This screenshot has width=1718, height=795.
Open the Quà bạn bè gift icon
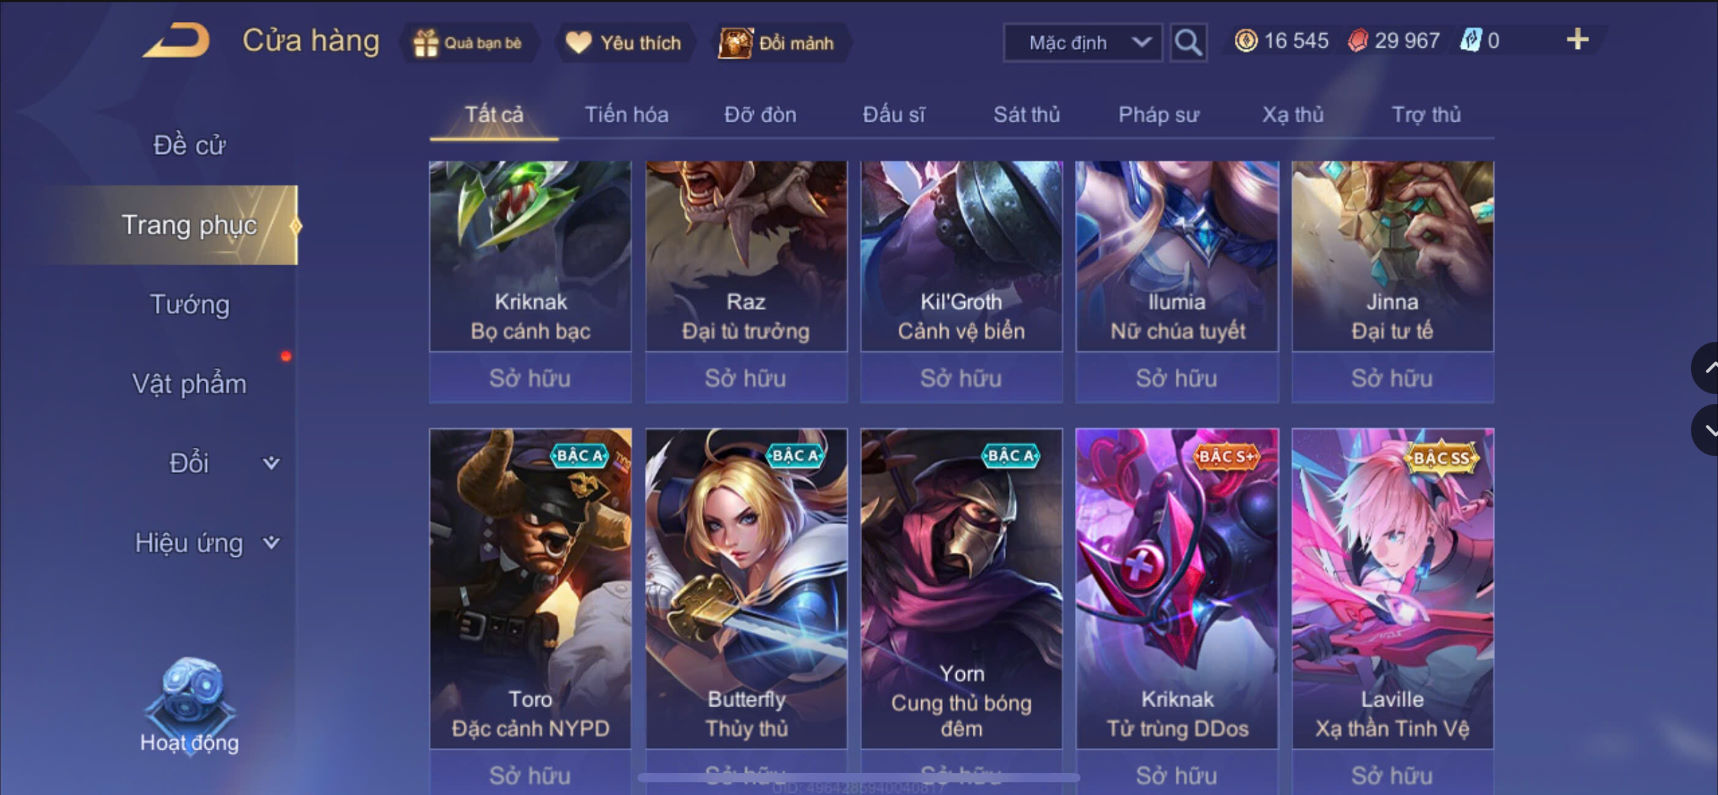(426, 43)
